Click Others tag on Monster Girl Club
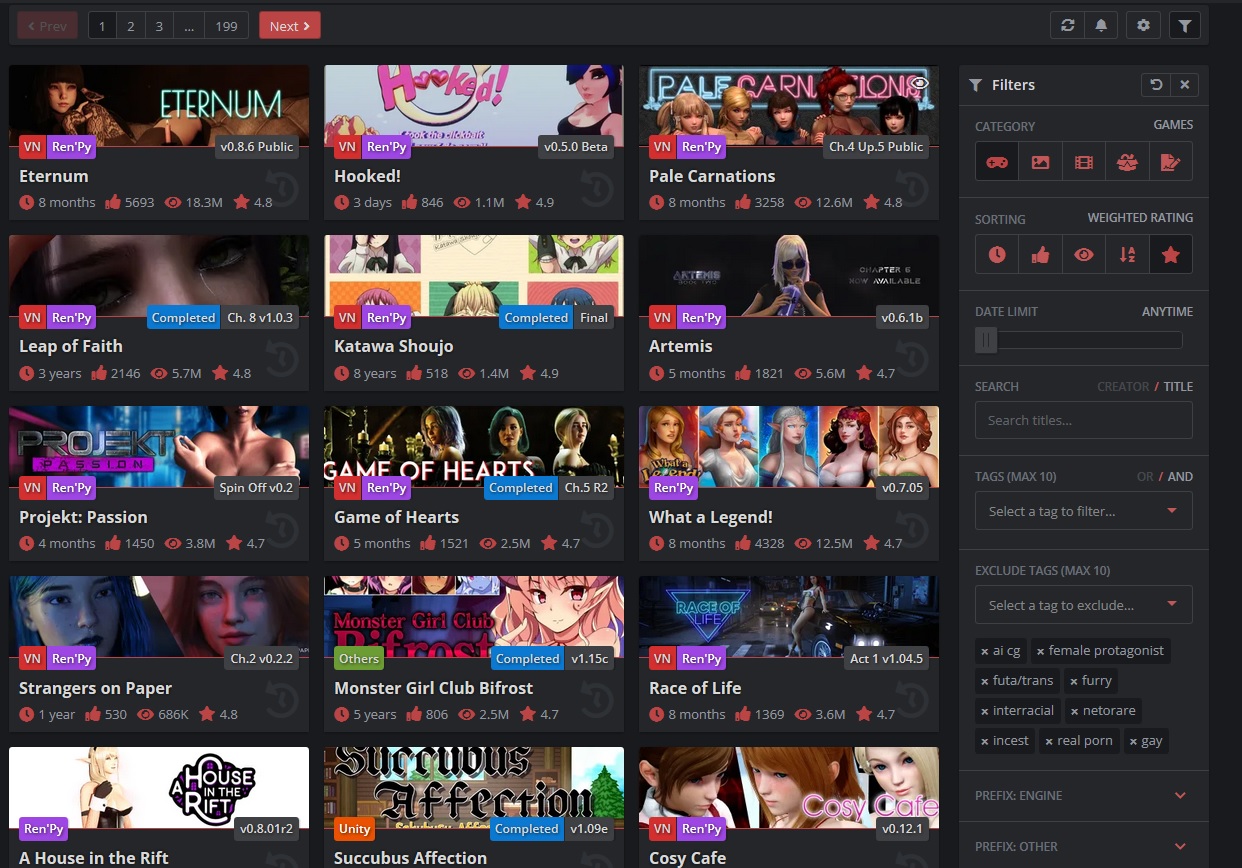The width and height of the screenshot is (1242, 868). coord(359,658)
